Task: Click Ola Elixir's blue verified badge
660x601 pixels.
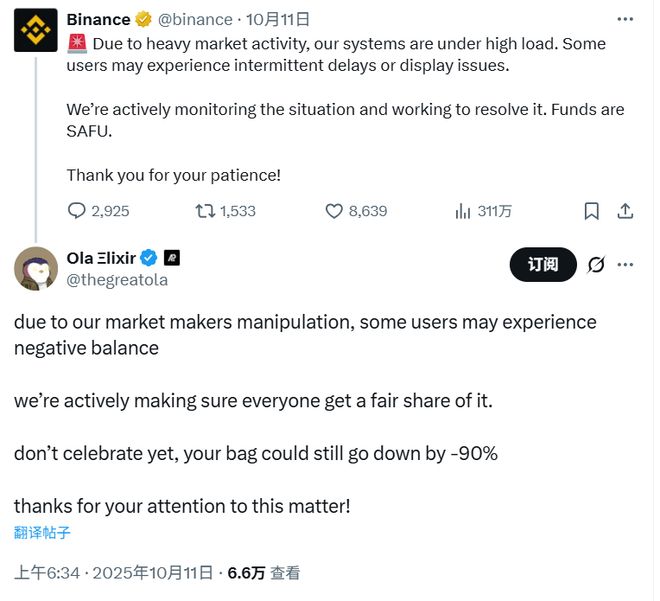Action: coord(148,258)
